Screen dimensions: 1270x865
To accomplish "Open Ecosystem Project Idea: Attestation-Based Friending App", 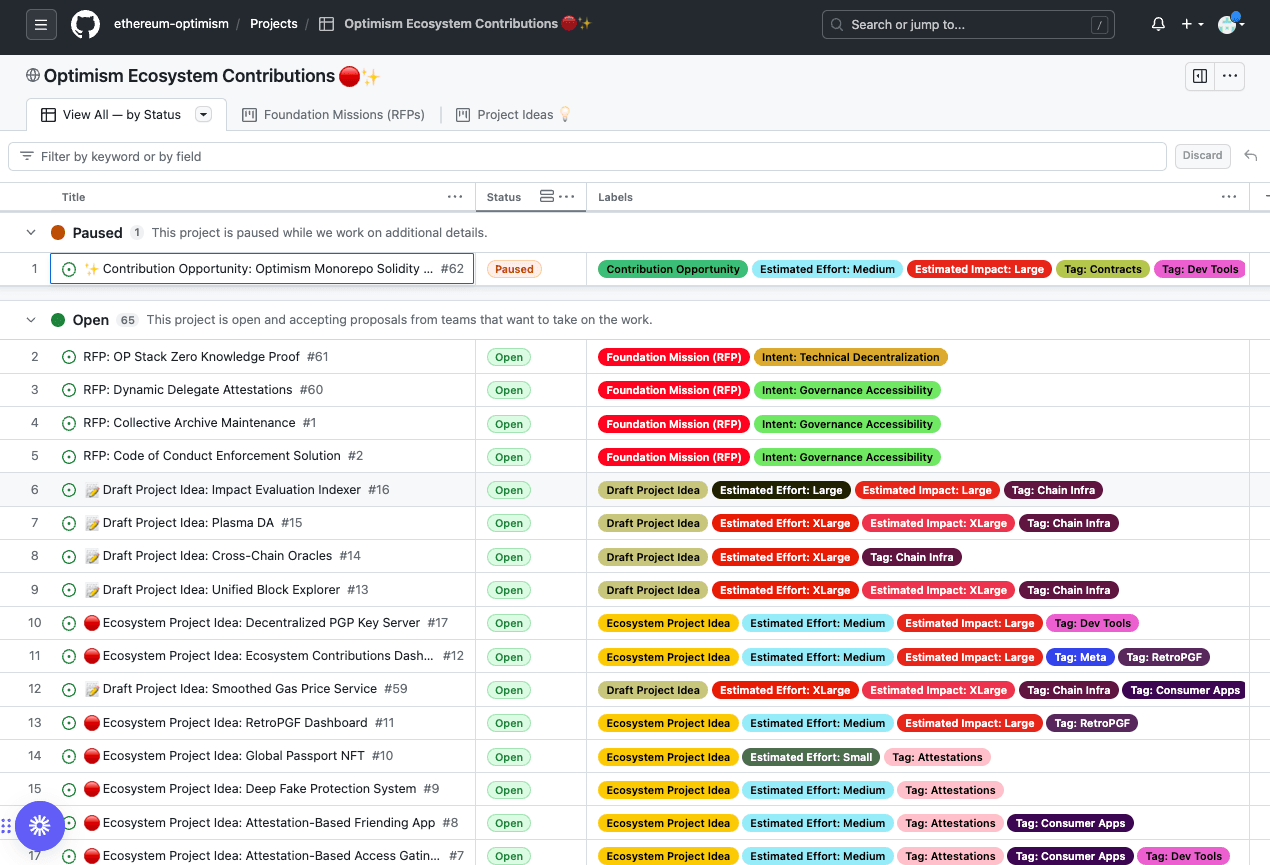I will pyautogui.click(x=269, y=823).
